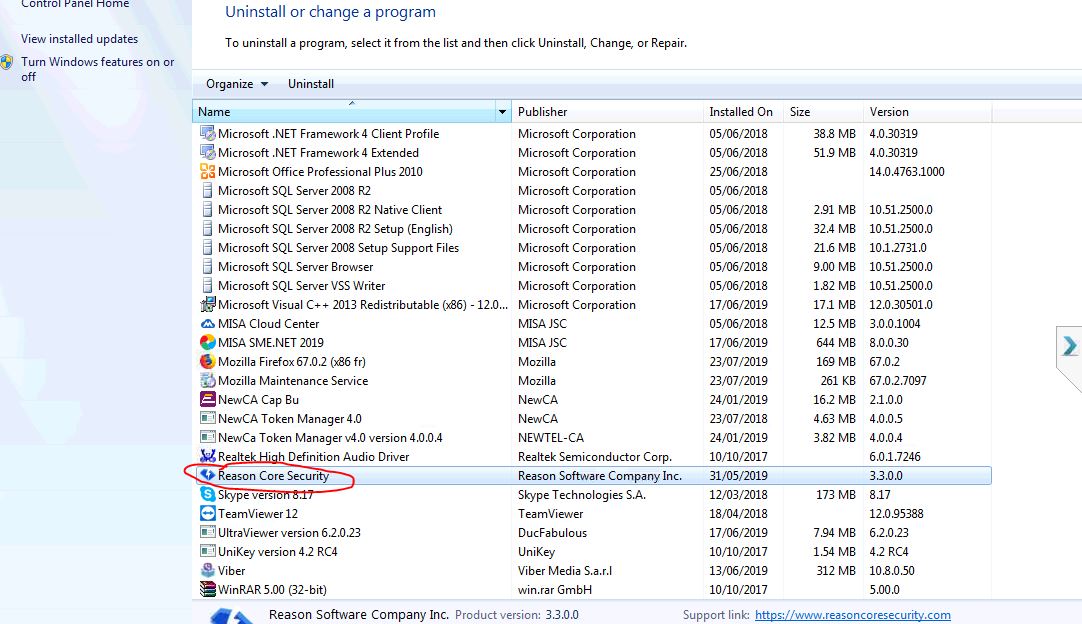Click the 644 MB size cell

(x=836, y=342)
